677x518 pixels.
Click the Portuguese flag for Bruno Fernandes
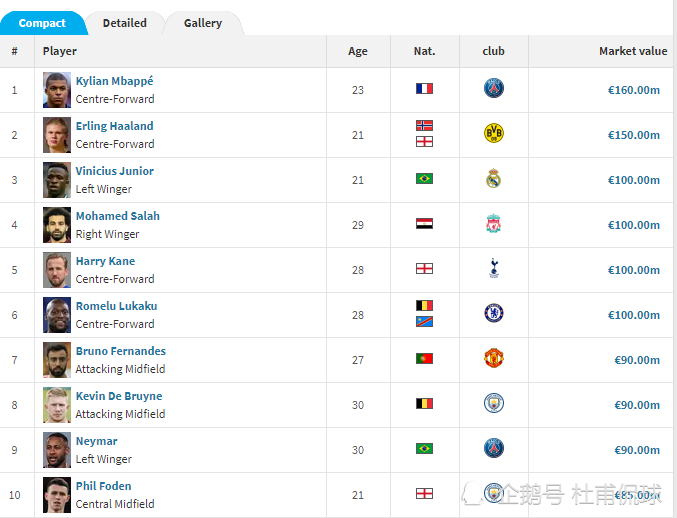pyautogui.click(x=424, y=359)
